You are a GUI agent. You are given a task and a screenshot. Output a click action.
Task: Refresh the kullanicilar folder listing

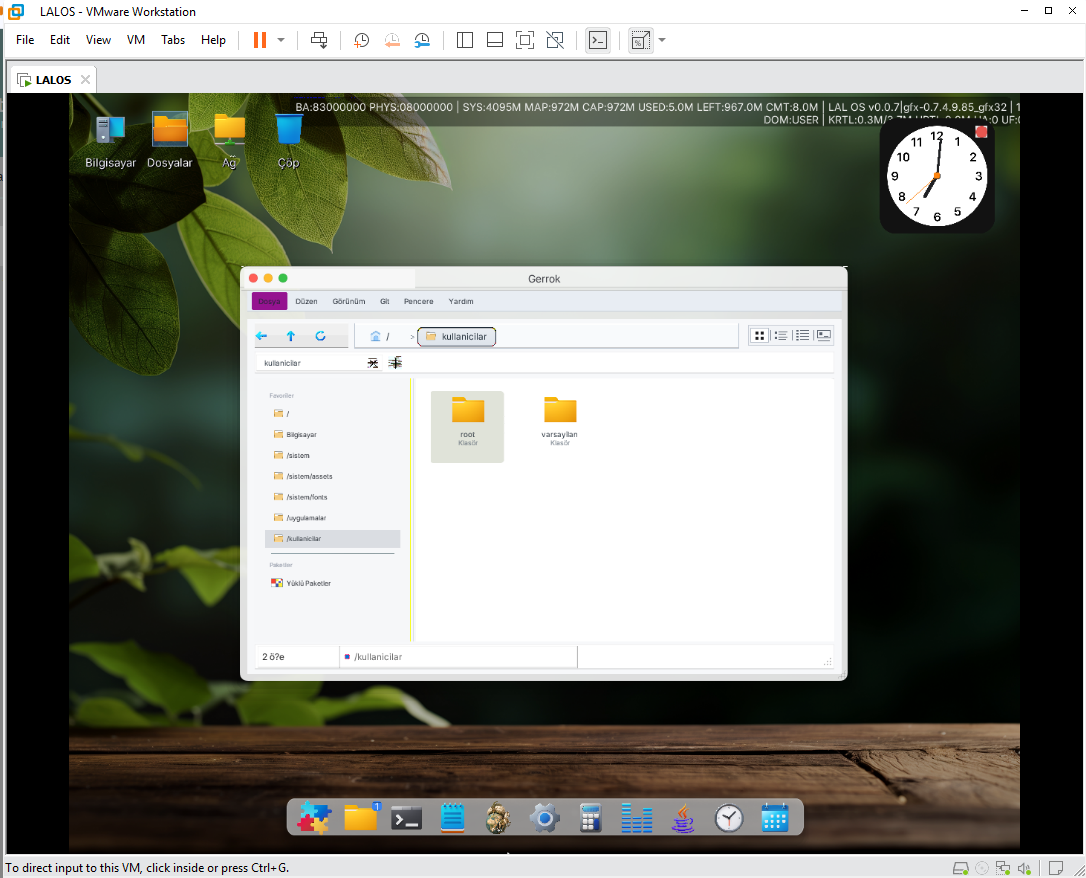(x=320, y=336)
